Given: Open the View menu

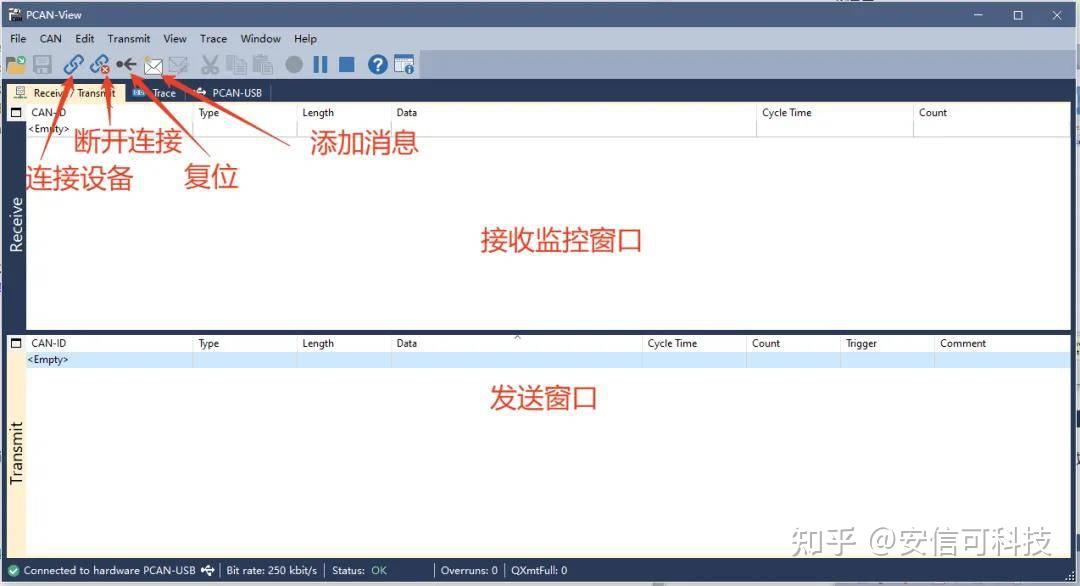Looking at the screenshot, I should 175,39.
